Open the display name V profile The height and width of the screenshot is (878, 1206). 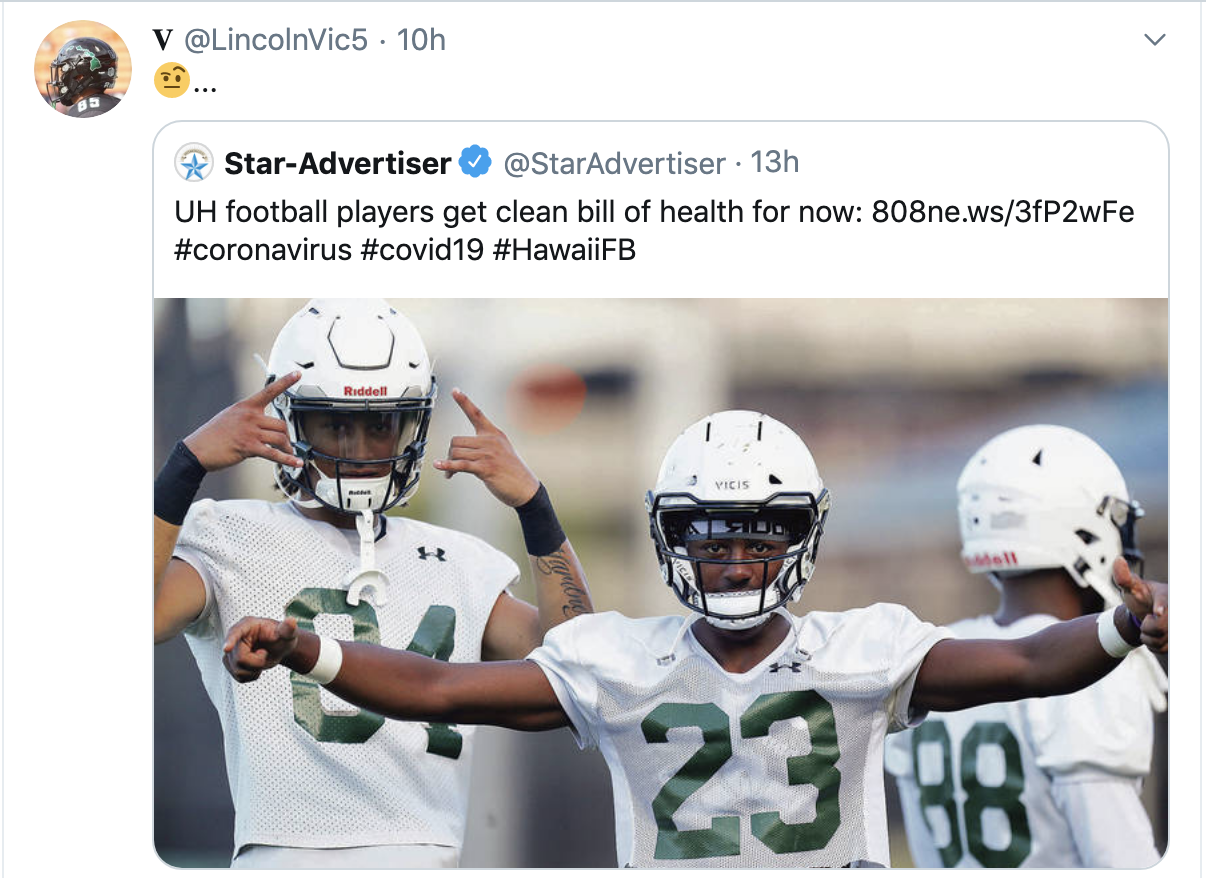pyautogui.click(x=163, y=40)
